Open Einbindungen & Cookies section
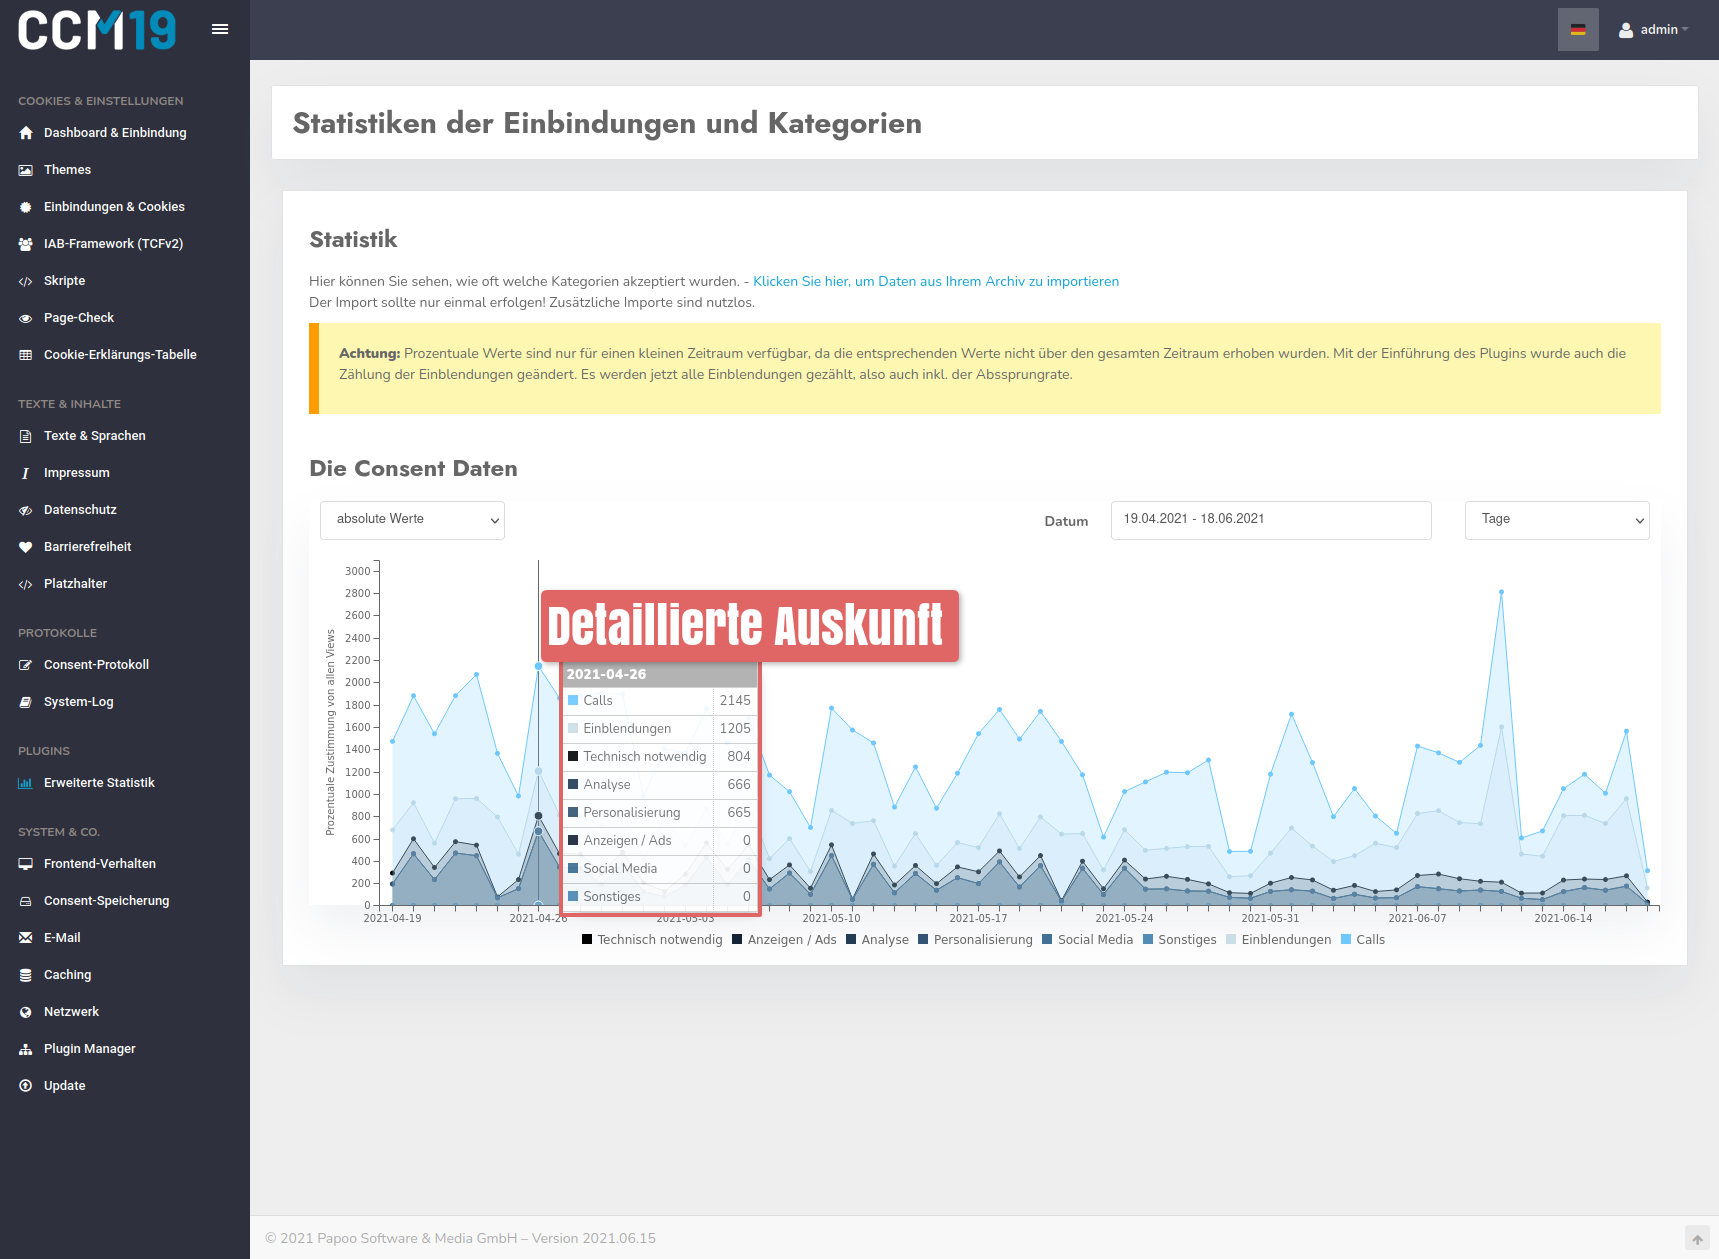Image resolution: width=1719 pixels, height=1259 pixels. point(114,207)
